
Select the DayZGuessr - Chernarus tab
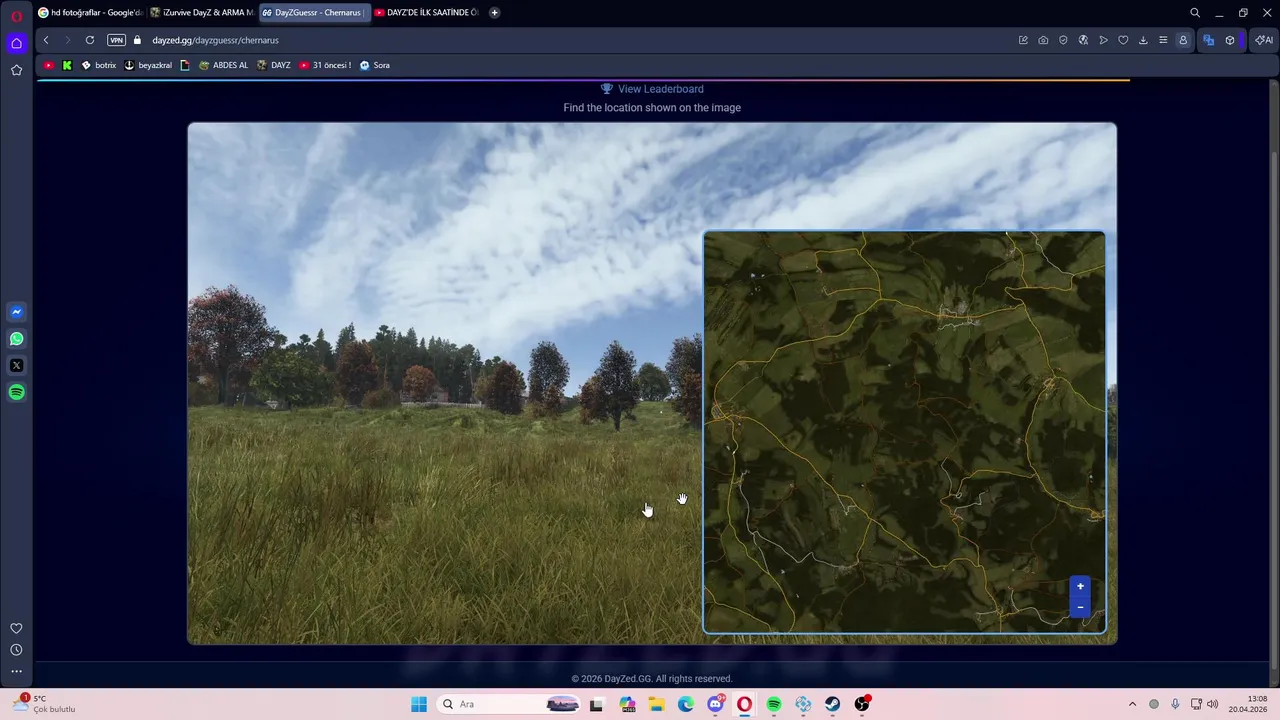[x=314, y=13]
